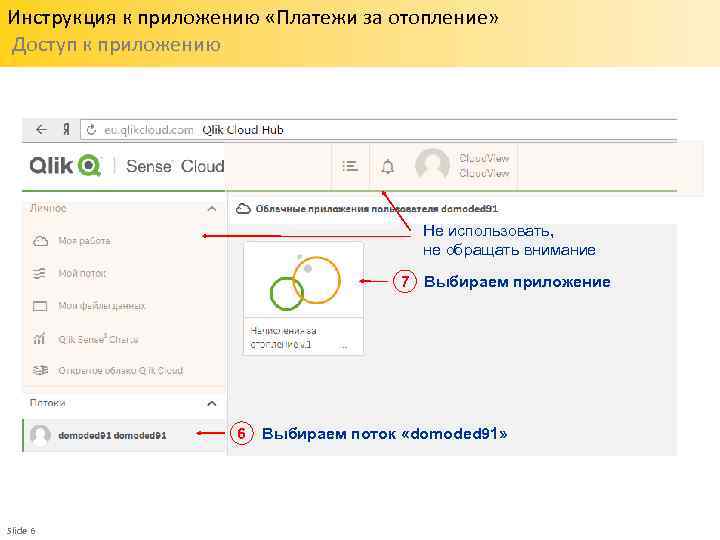Open Открытие облако Qlik Cloud item
Screen dimensions: 720x540
(120, 370)
